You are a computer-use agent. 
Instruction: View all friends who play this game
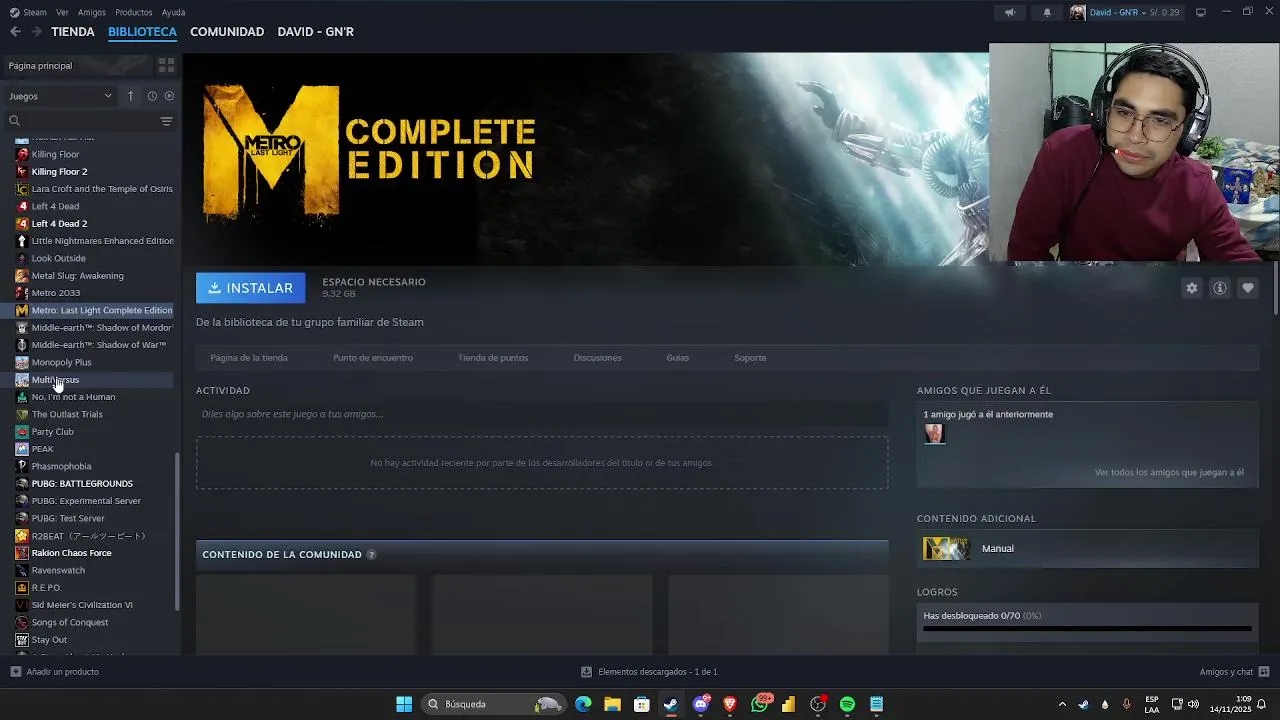pos(1169,472)
